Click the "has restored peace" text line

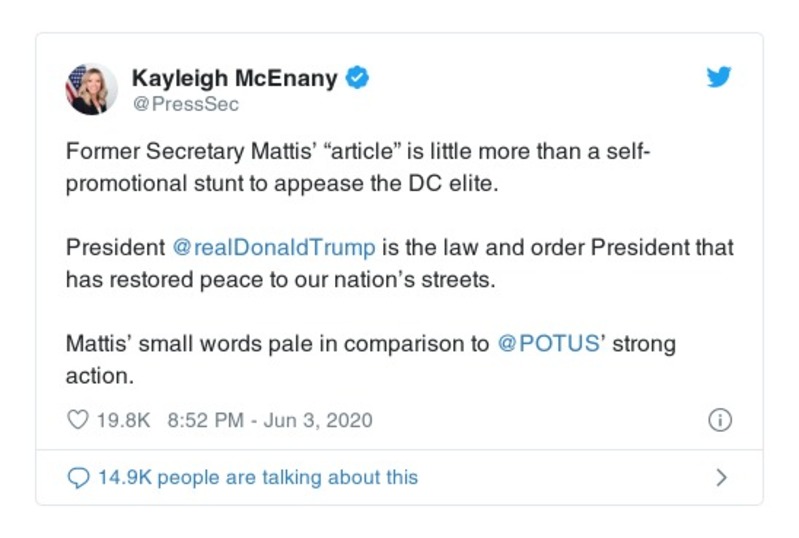pyautogui.click(x=280, y=280)
